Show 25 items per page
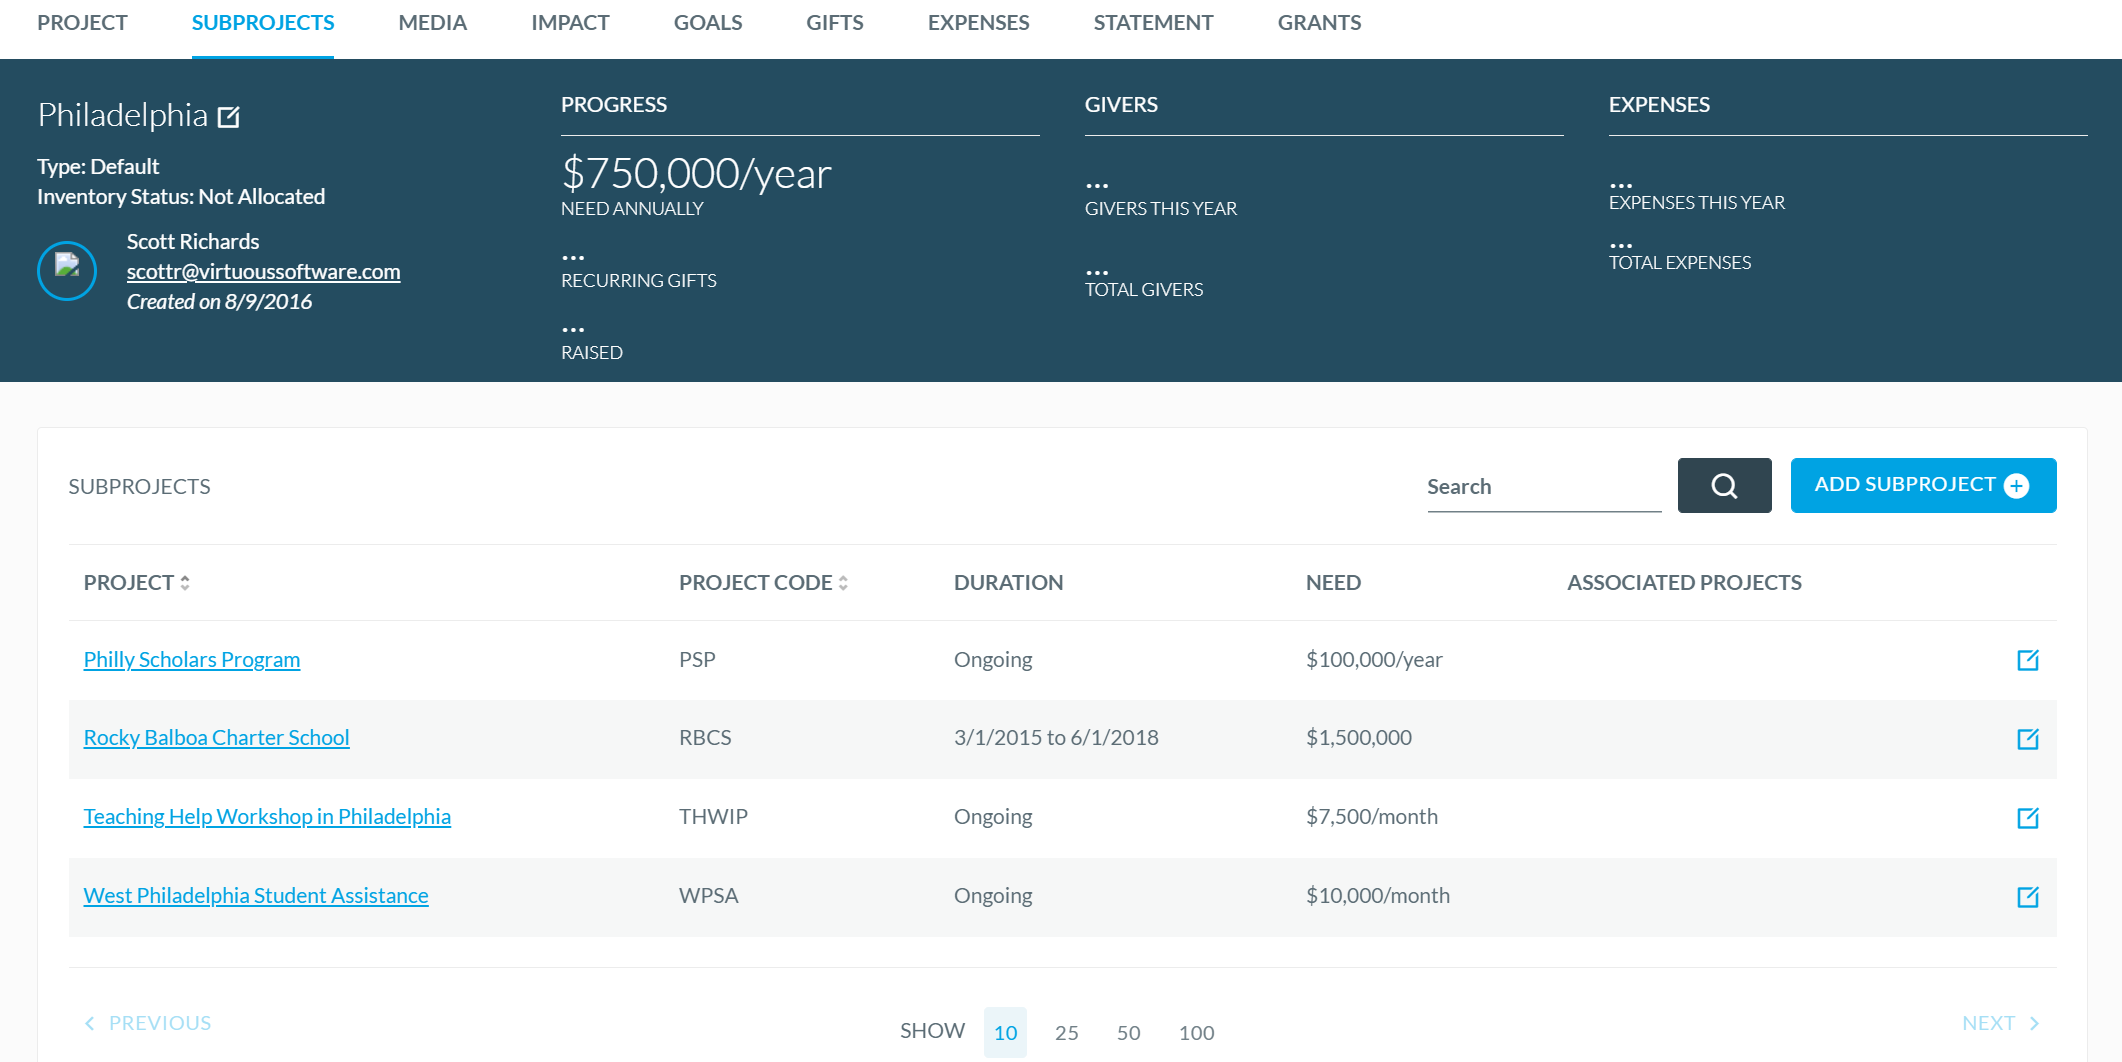2122x1062 pixels. (1067, 1033)
